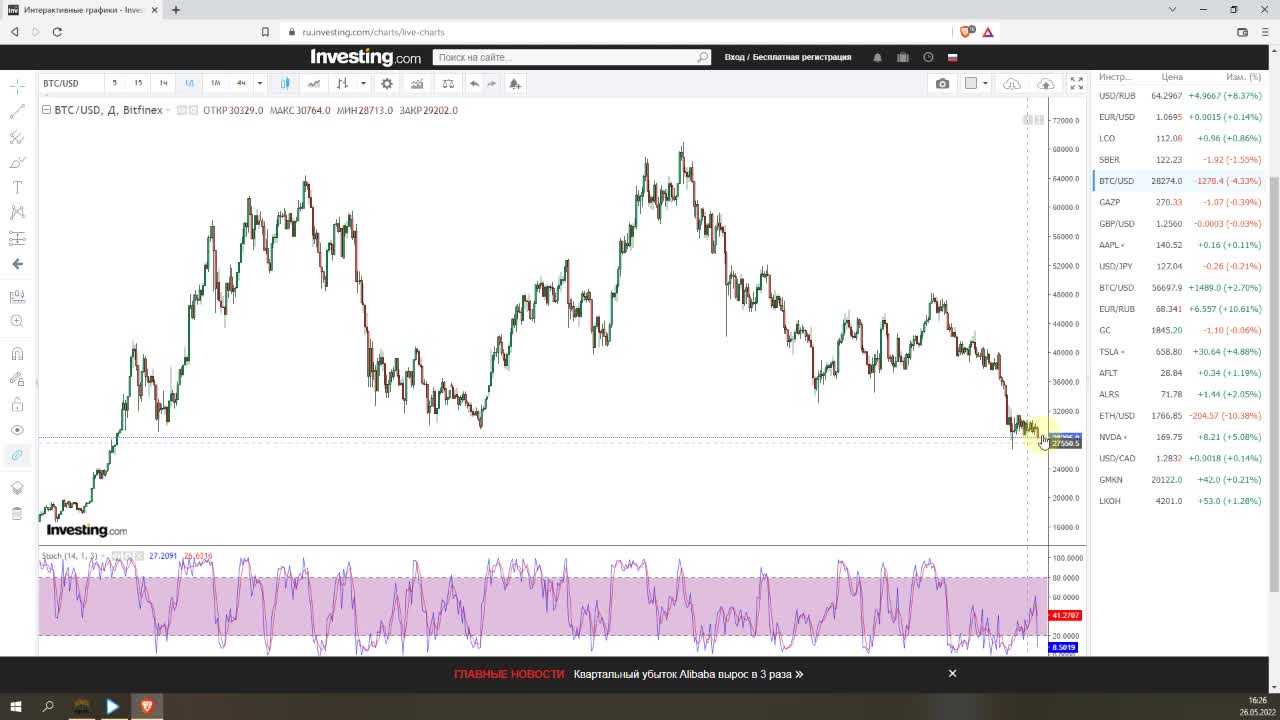Click the back arrow in left sidebar
1280x720 pixels.
tap(17, 264)
